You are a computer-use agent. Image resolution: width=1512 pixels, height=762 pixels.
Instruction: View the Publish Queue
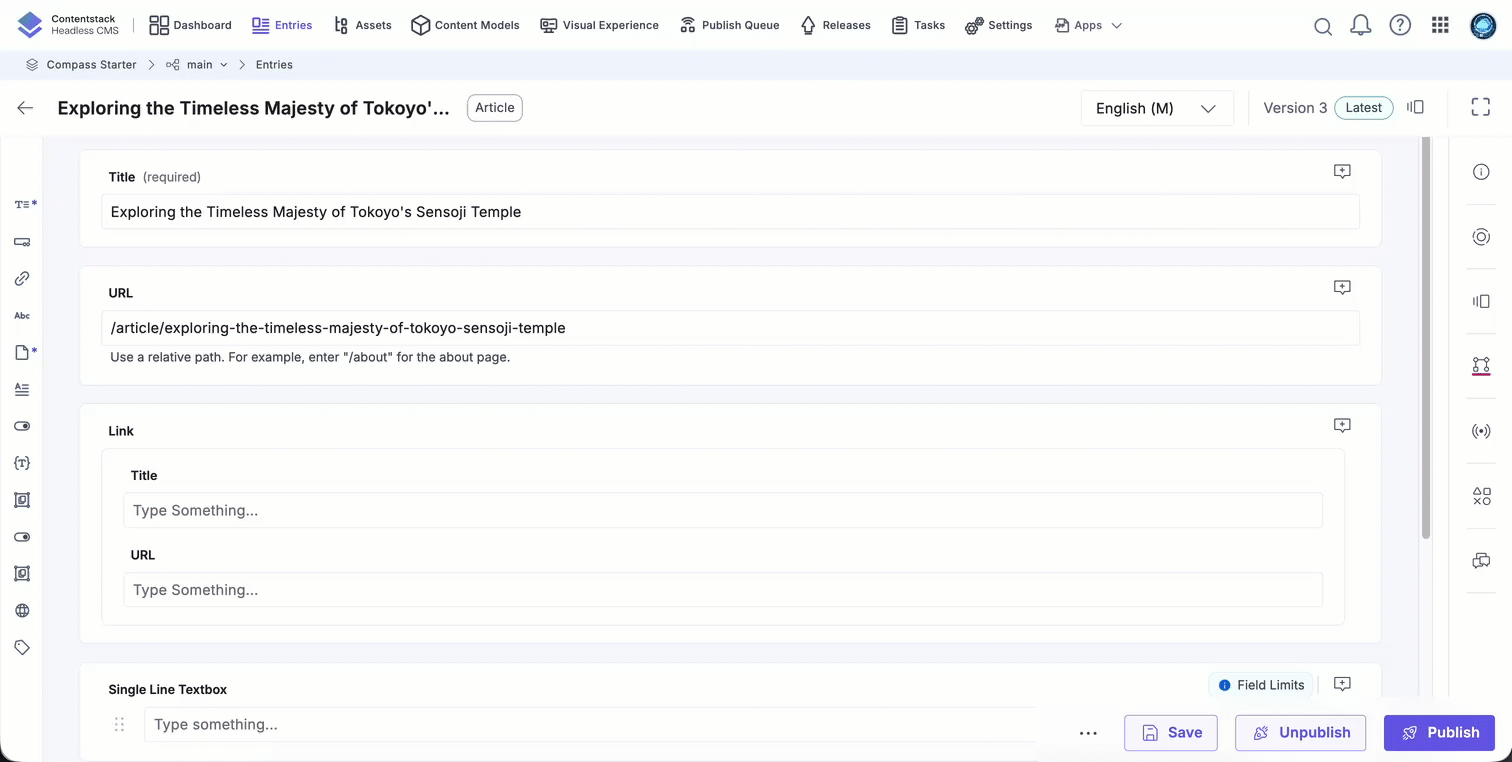click(729, 25)
